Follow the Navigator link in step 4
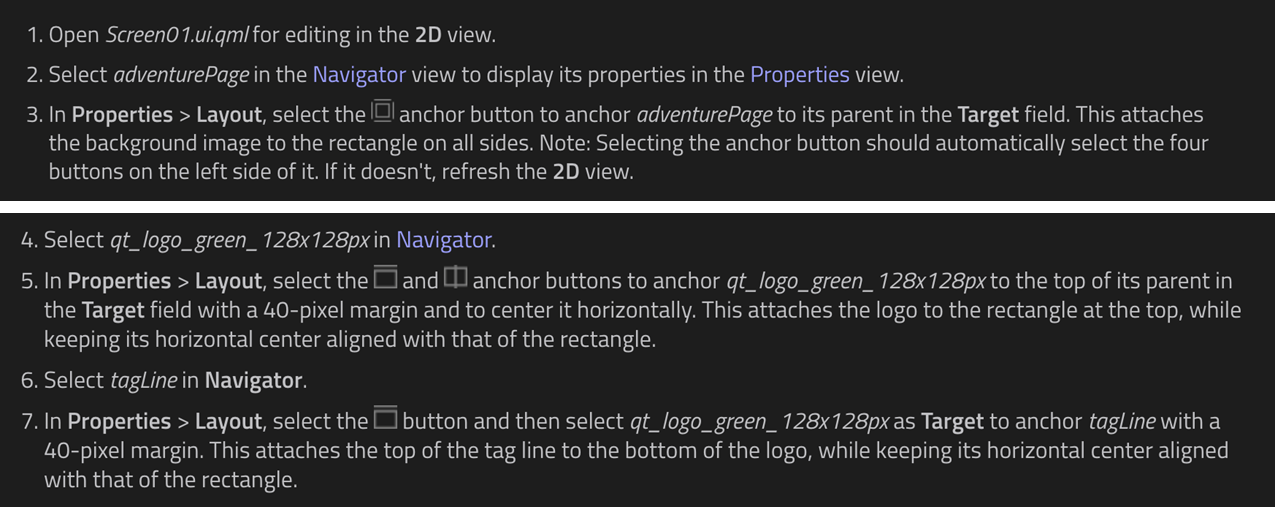 (x=443, y=240)
